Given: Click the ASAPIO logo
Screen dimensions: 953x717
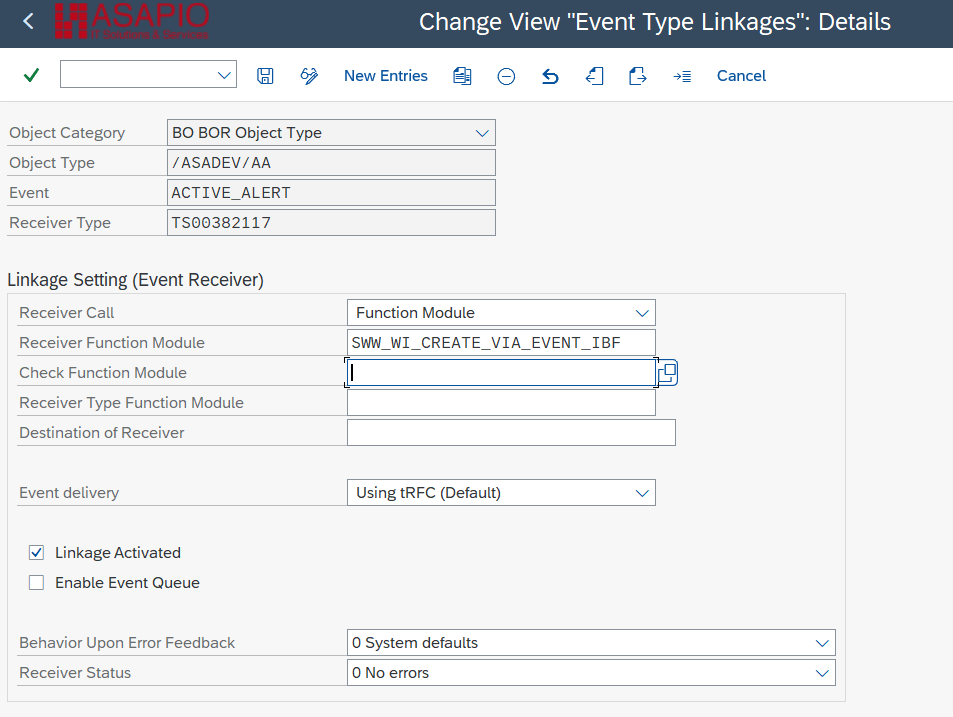Looking at the screenshot, I should pyautogui.click(x=132, y=21).
